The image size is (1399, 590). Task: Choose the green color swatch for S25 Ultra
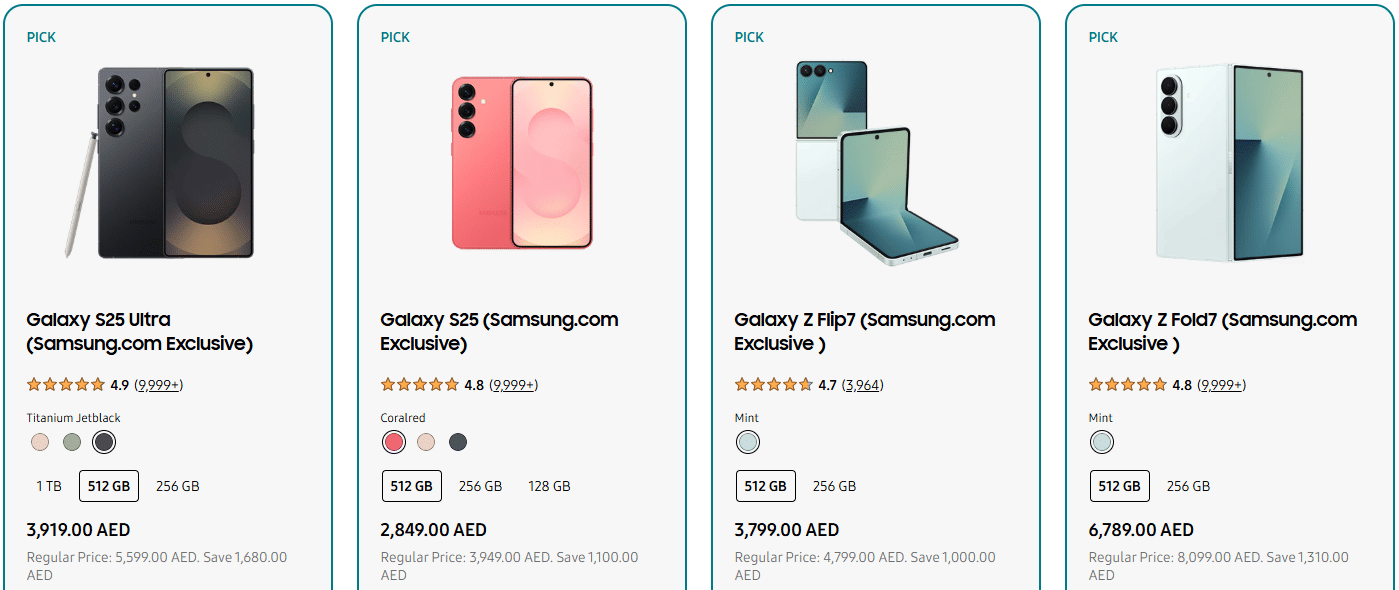(x=72, y=442)
